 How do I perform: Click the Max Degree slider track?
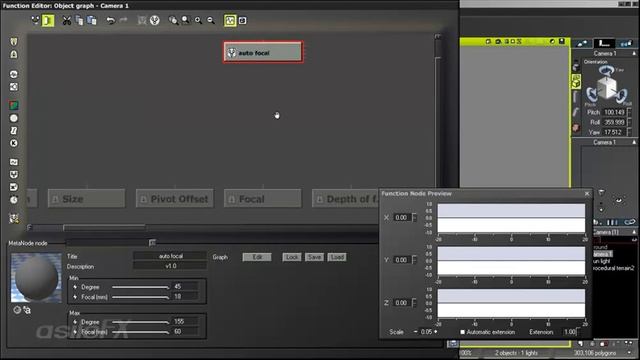coord(140,322)
